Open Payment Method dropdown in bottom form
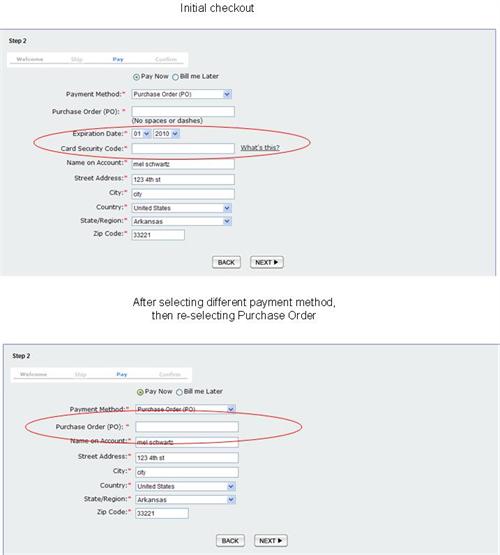Viewport: 500px width, 555px height. coord(186,409)
